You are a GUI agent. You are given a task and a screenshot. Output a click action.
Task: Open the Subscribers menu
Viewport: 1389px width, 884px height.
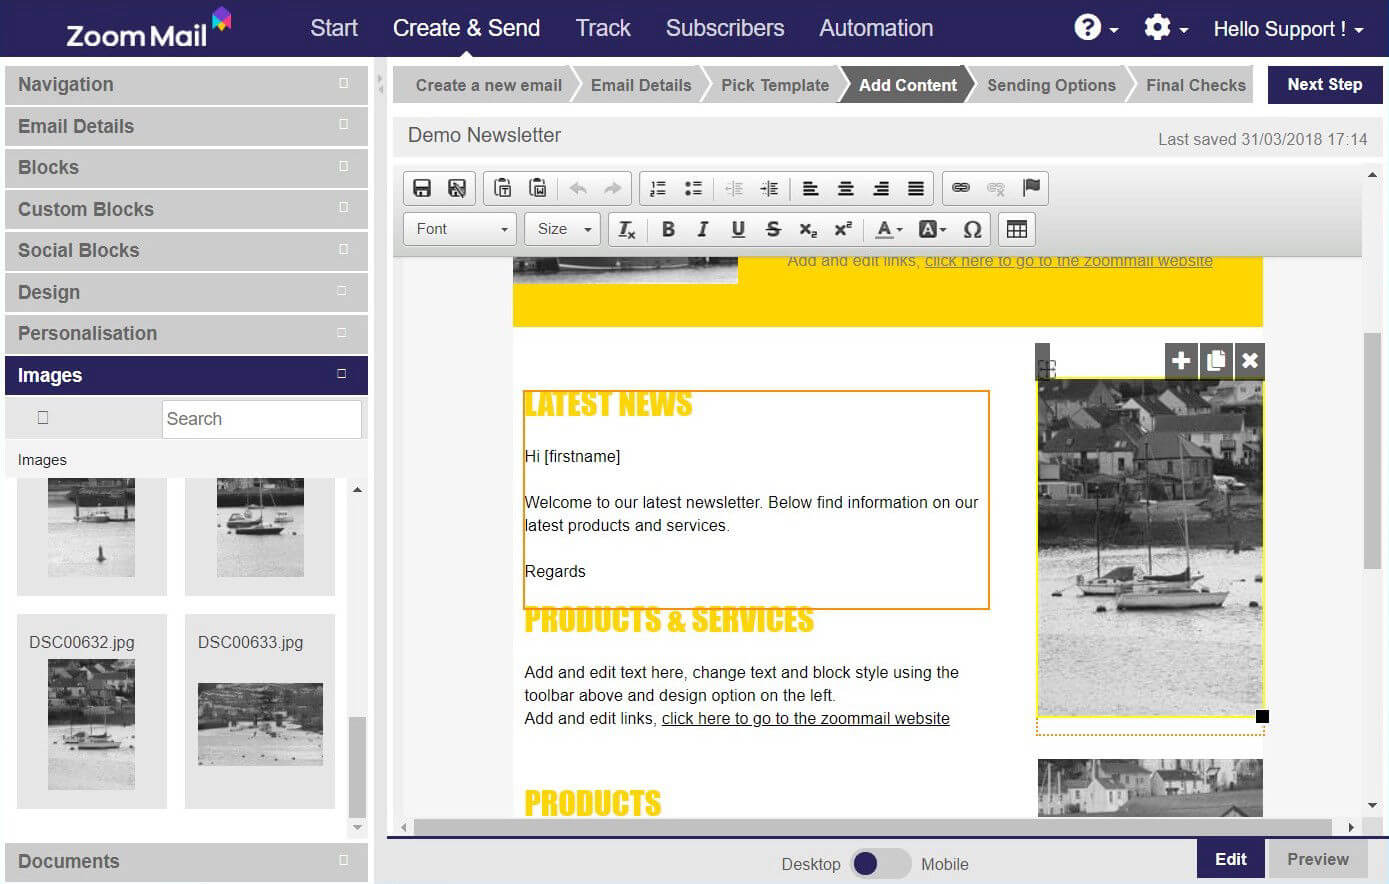725,28
